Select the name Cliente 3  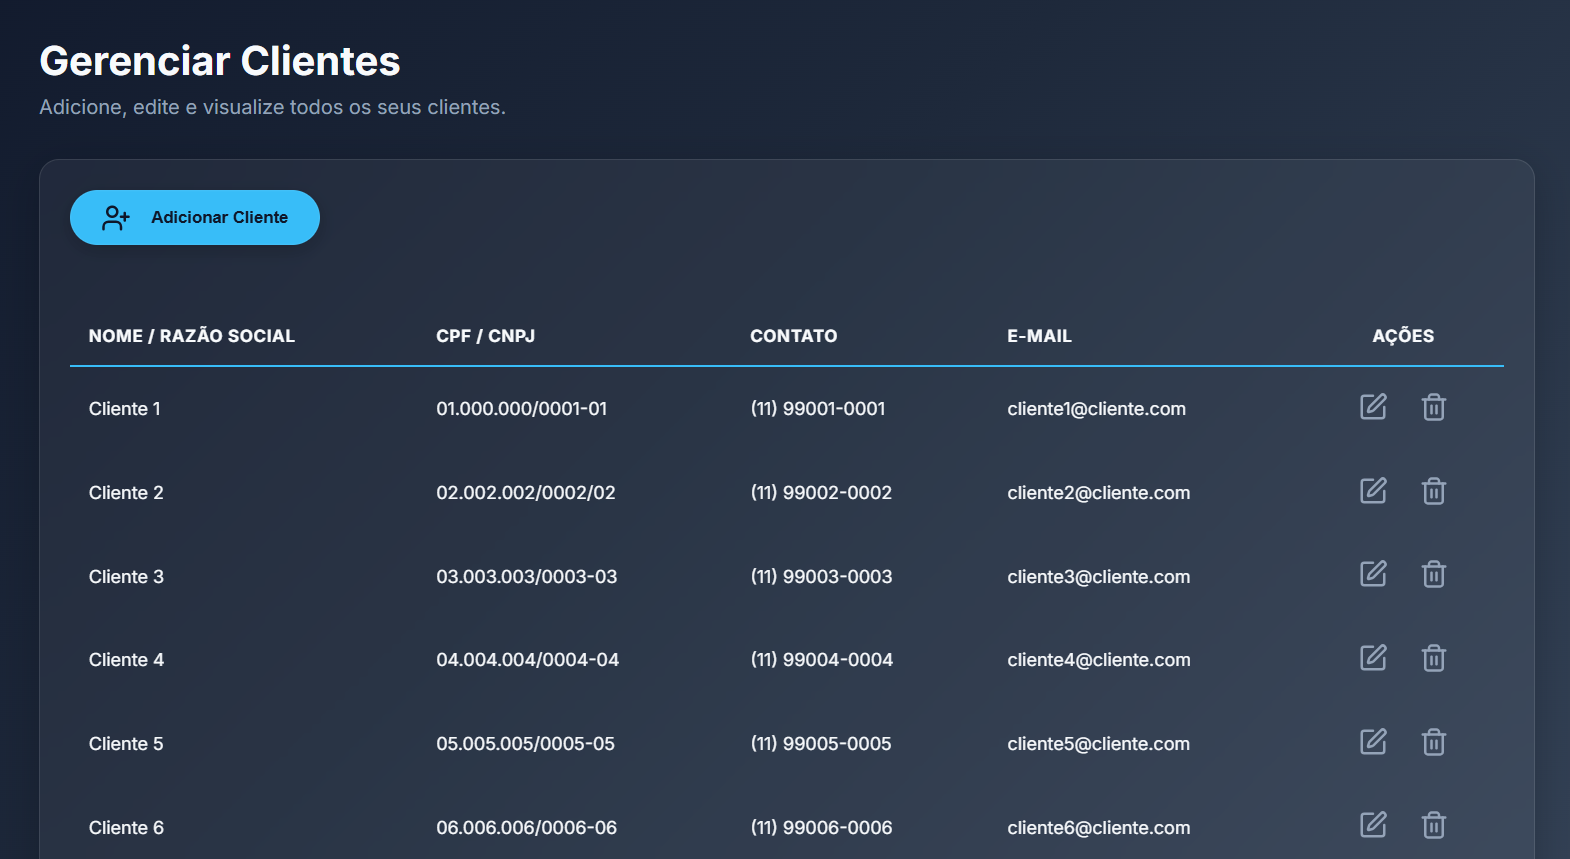(x=126, y=577)
